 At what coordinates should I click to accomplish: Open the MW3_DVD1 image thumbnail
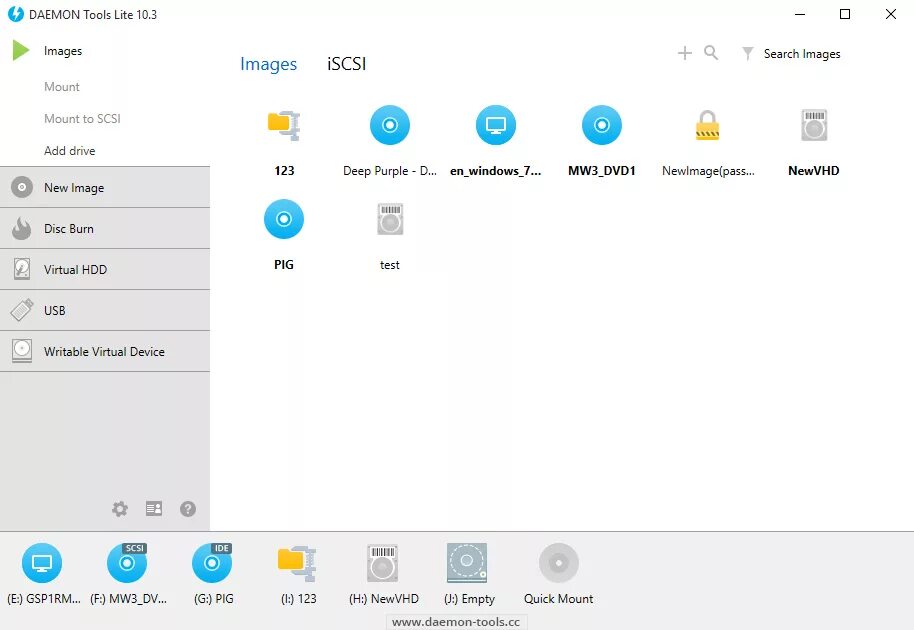[601, 125]
